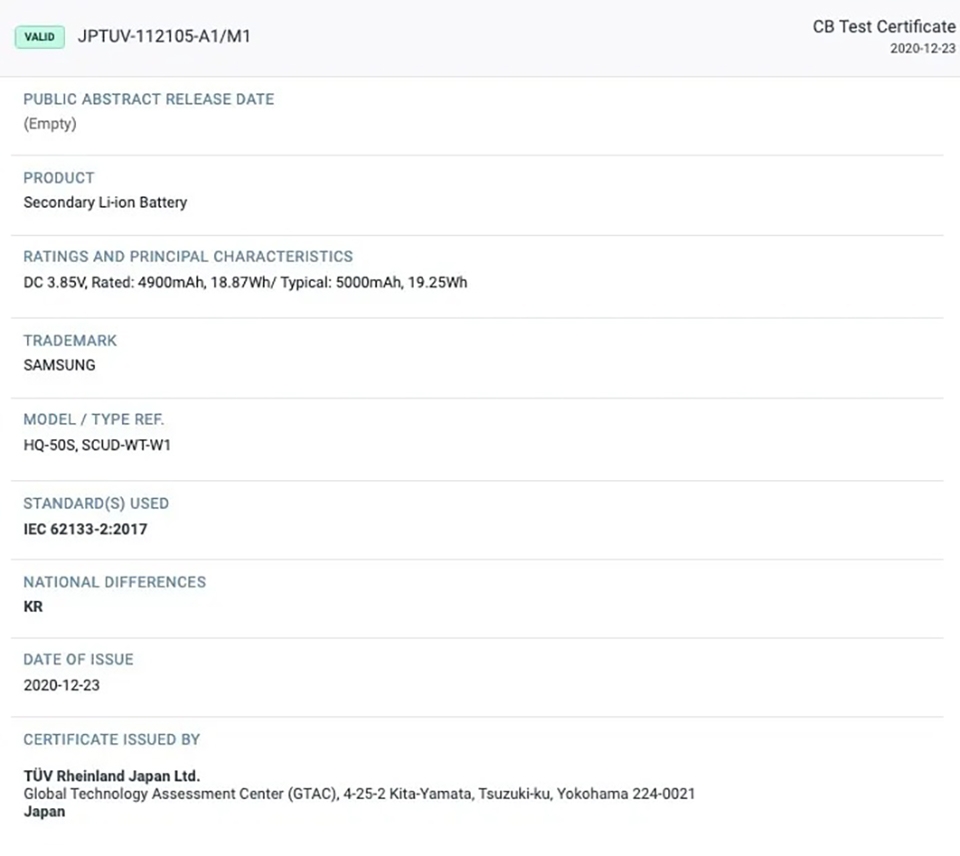Select model text HQ-50S, SCUD-WT-W1

pos(97,445)
